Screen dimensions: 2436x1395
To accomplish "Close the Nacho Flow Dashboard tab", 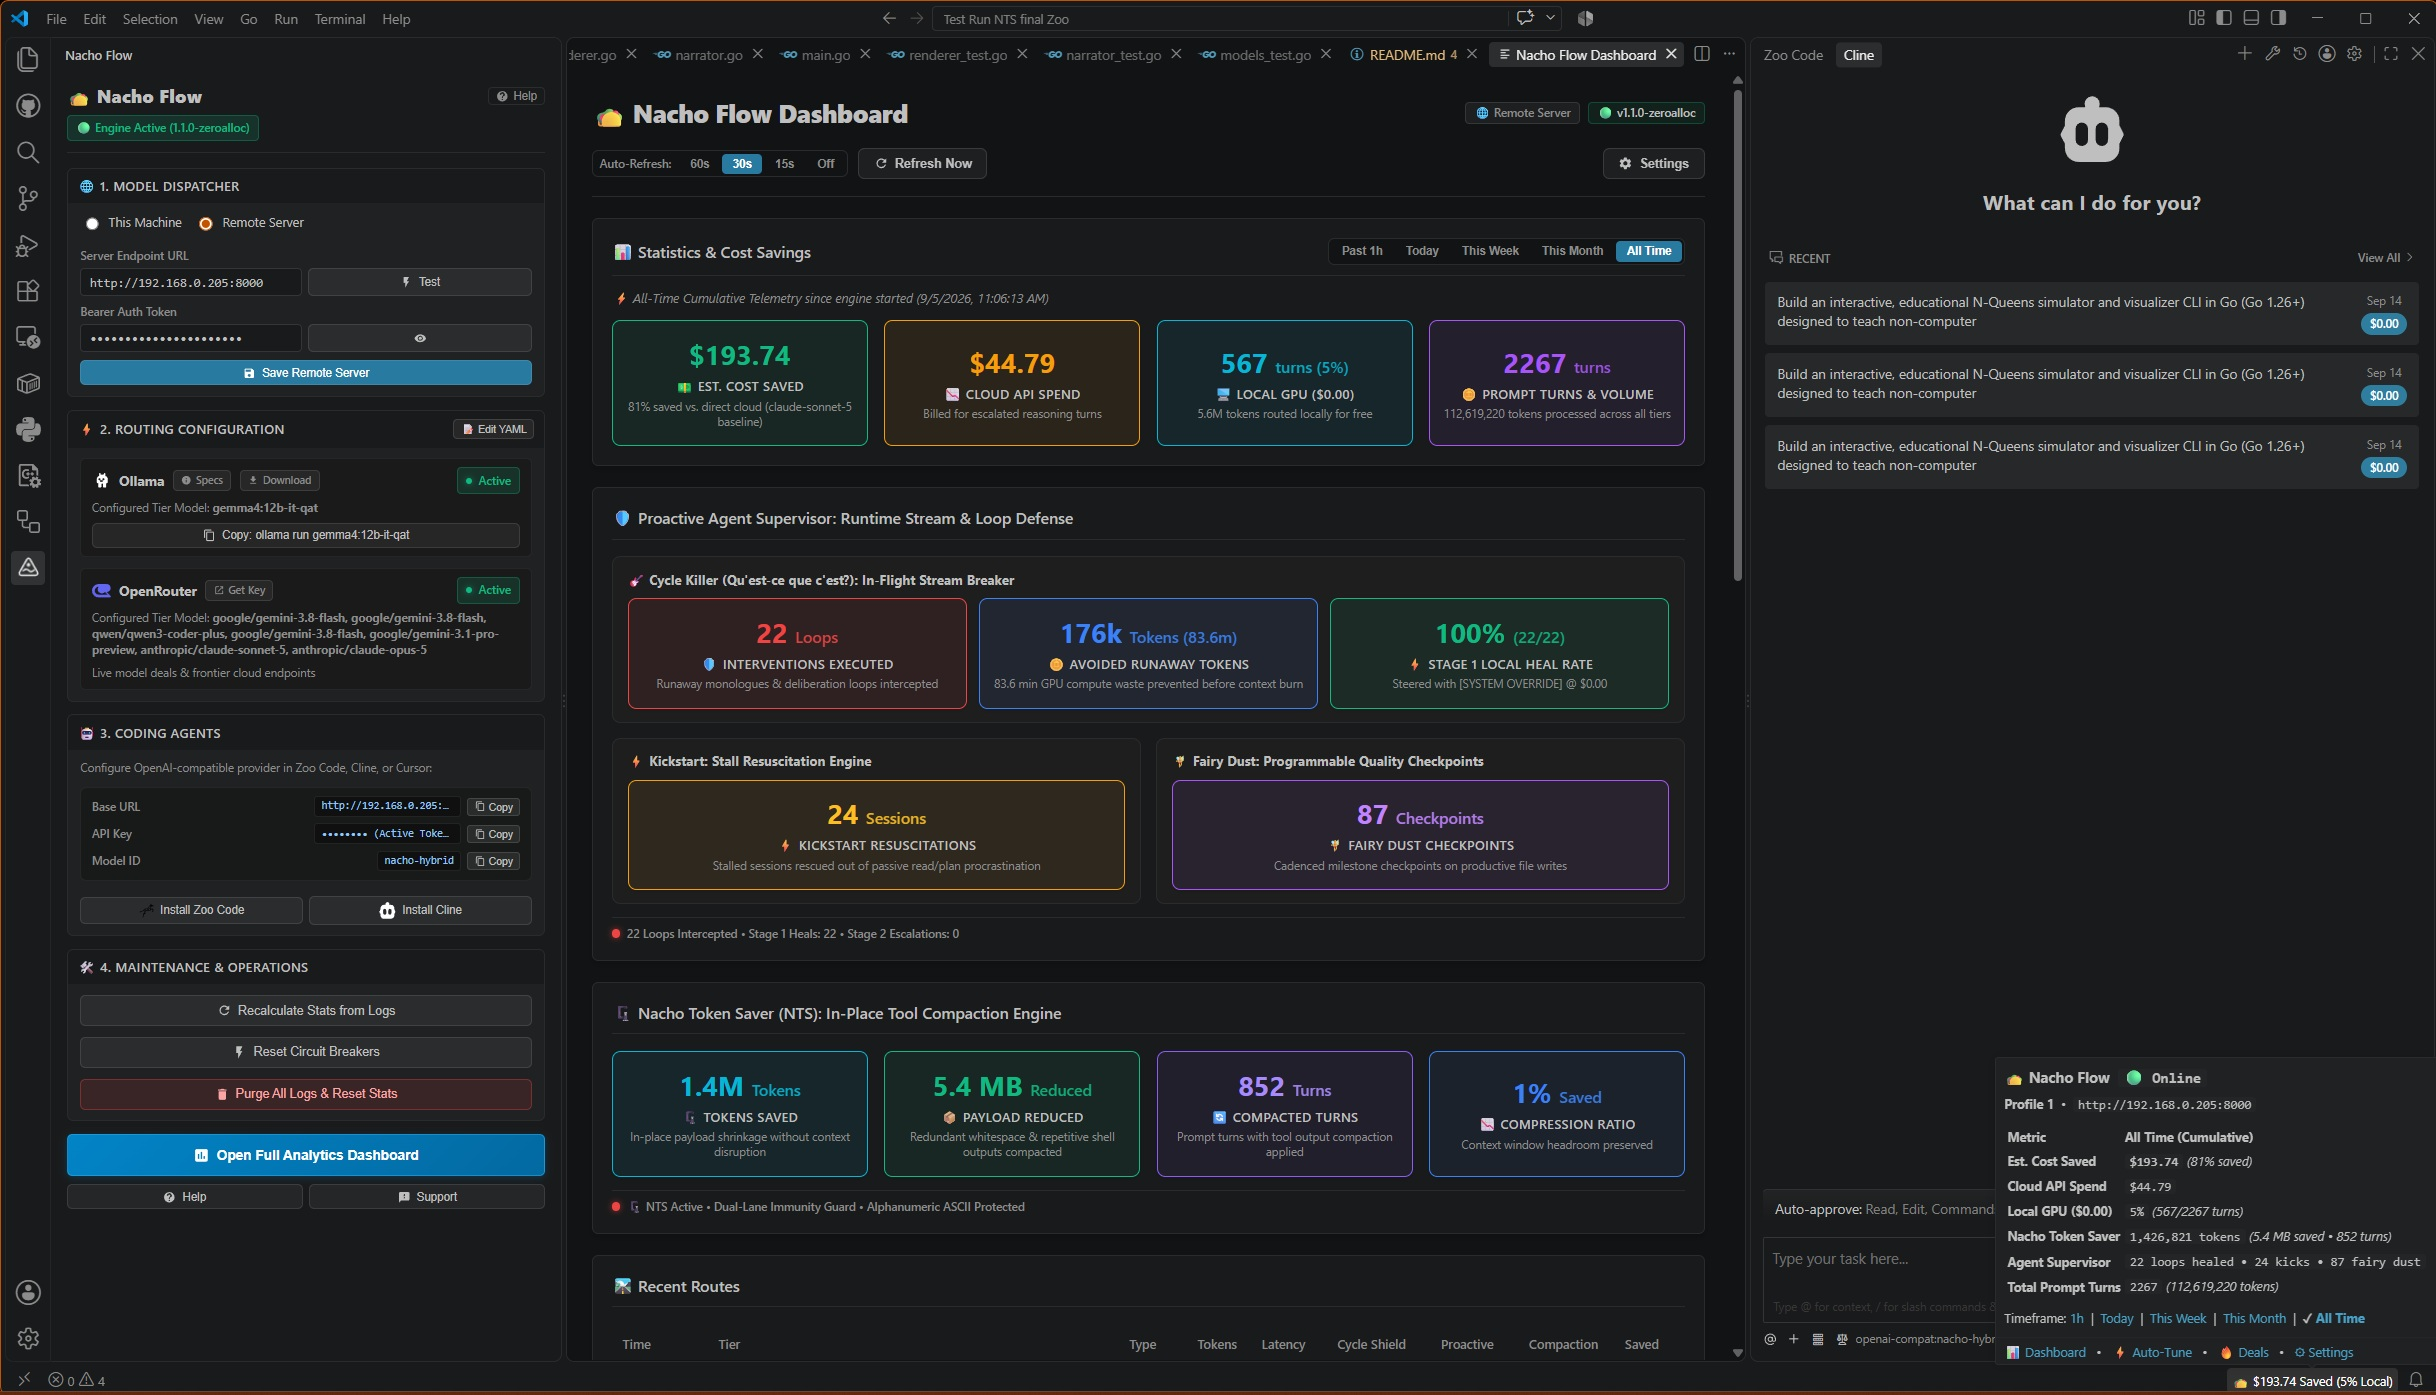I will pos(1671,55).
